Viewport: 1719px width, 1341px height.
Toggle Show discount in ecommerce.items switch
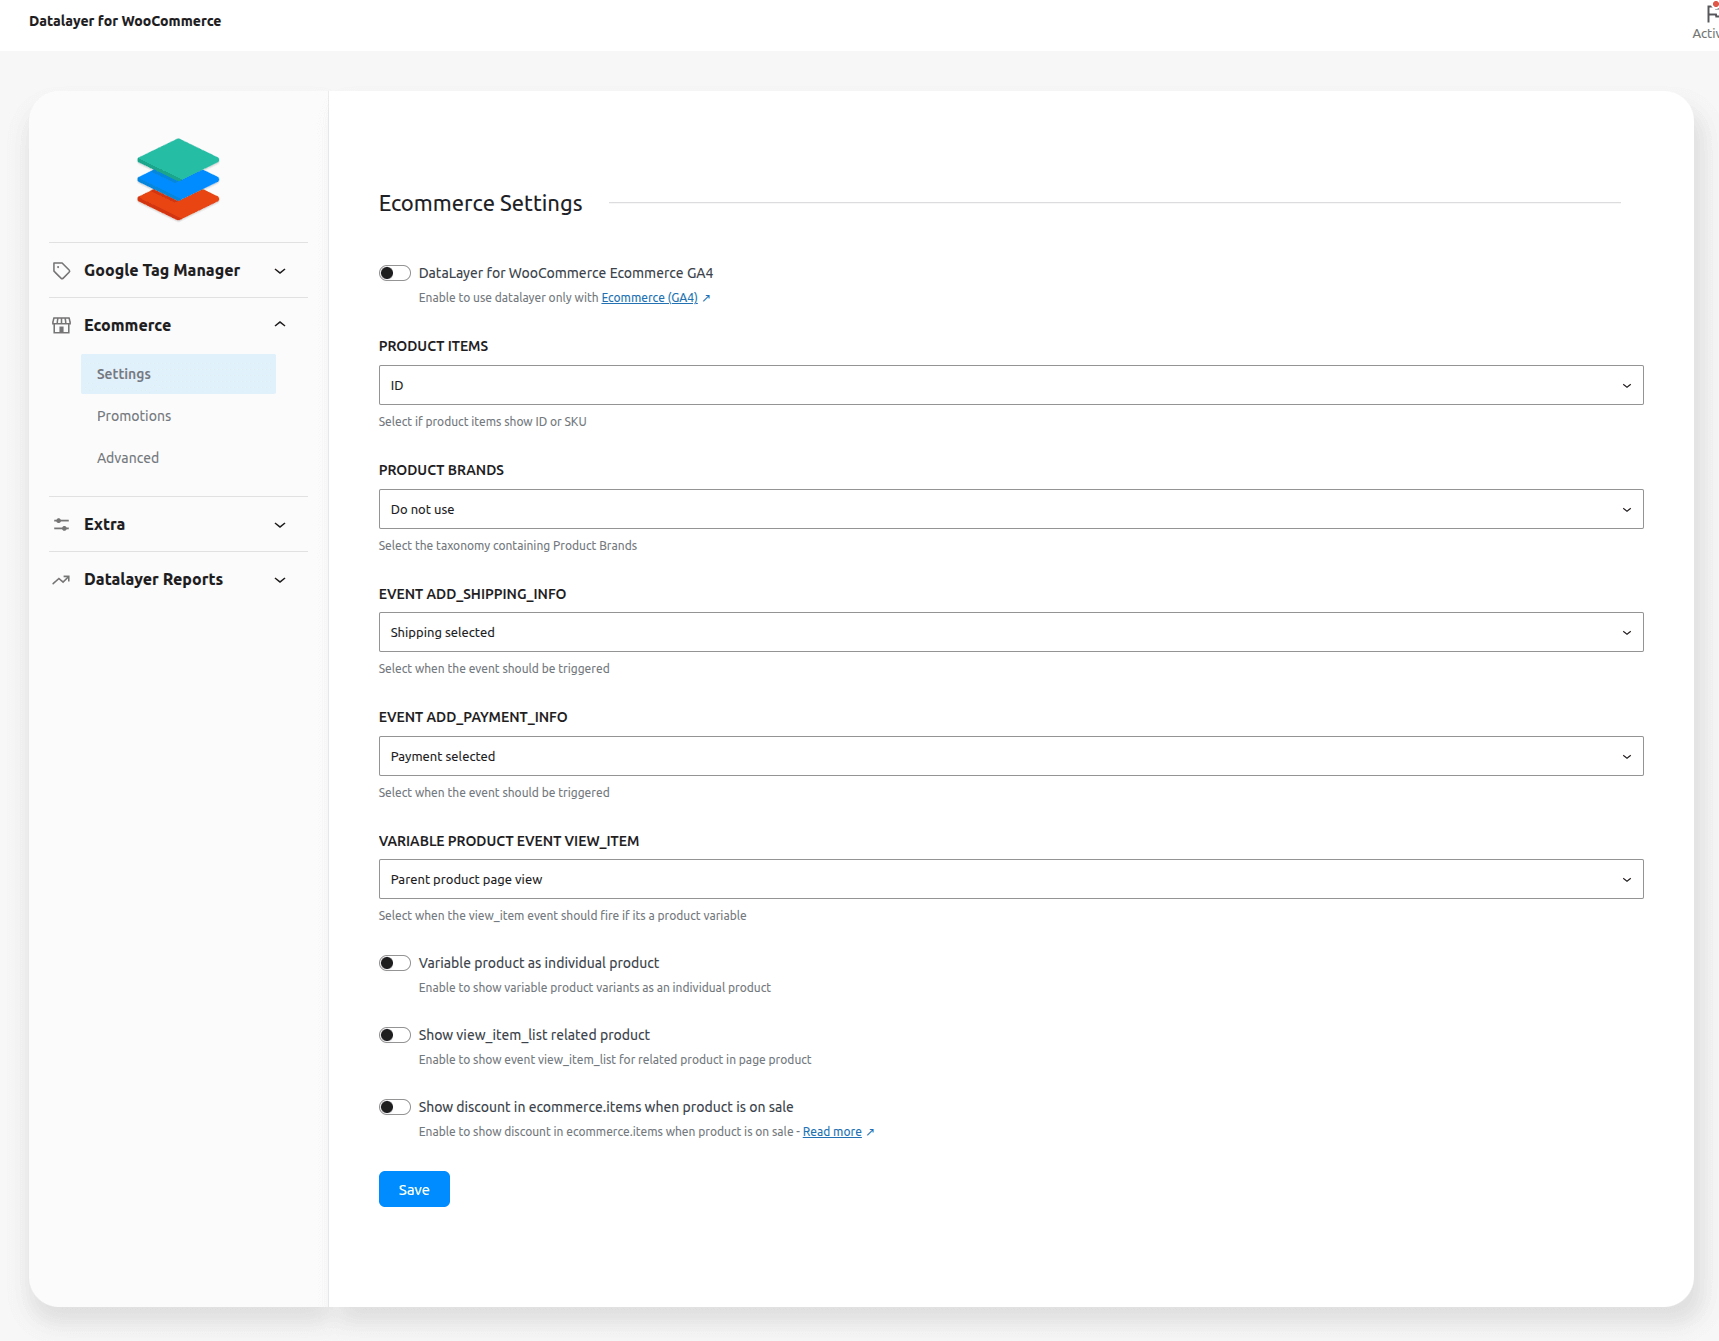pos(394,1107)
